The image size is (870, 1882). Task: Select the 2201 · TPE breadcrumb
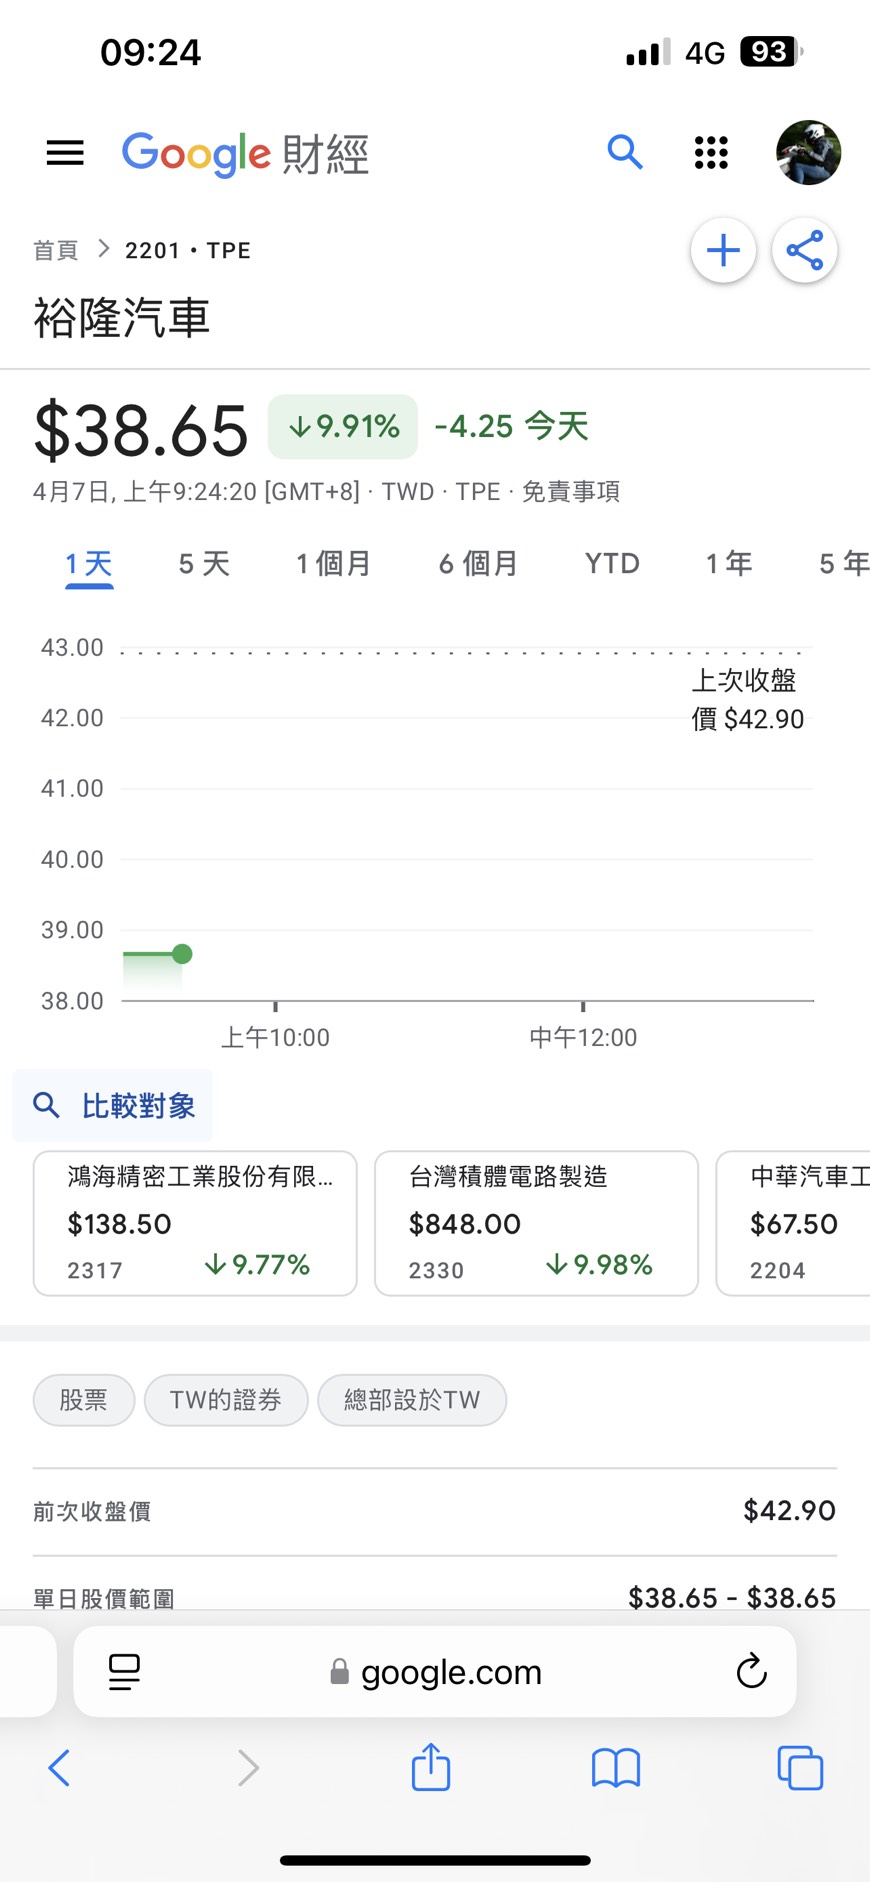tap(188, 250)
